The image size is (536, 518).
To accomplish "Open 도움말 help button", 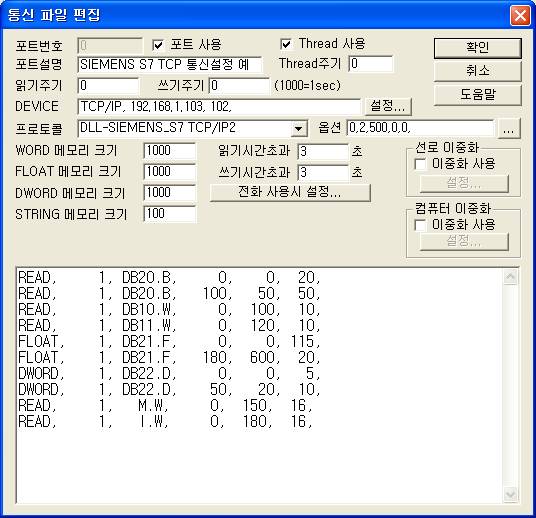I will pos(478,94).
